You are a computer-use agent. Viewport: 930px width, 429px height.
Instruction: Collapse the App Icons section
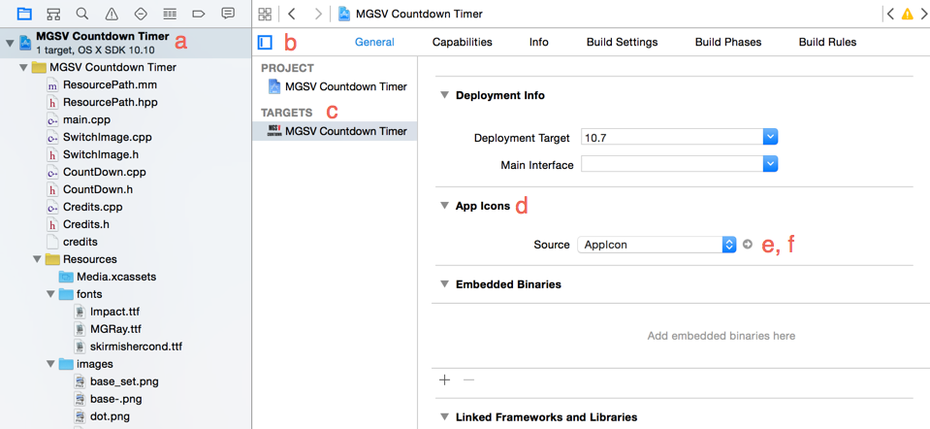444,206
